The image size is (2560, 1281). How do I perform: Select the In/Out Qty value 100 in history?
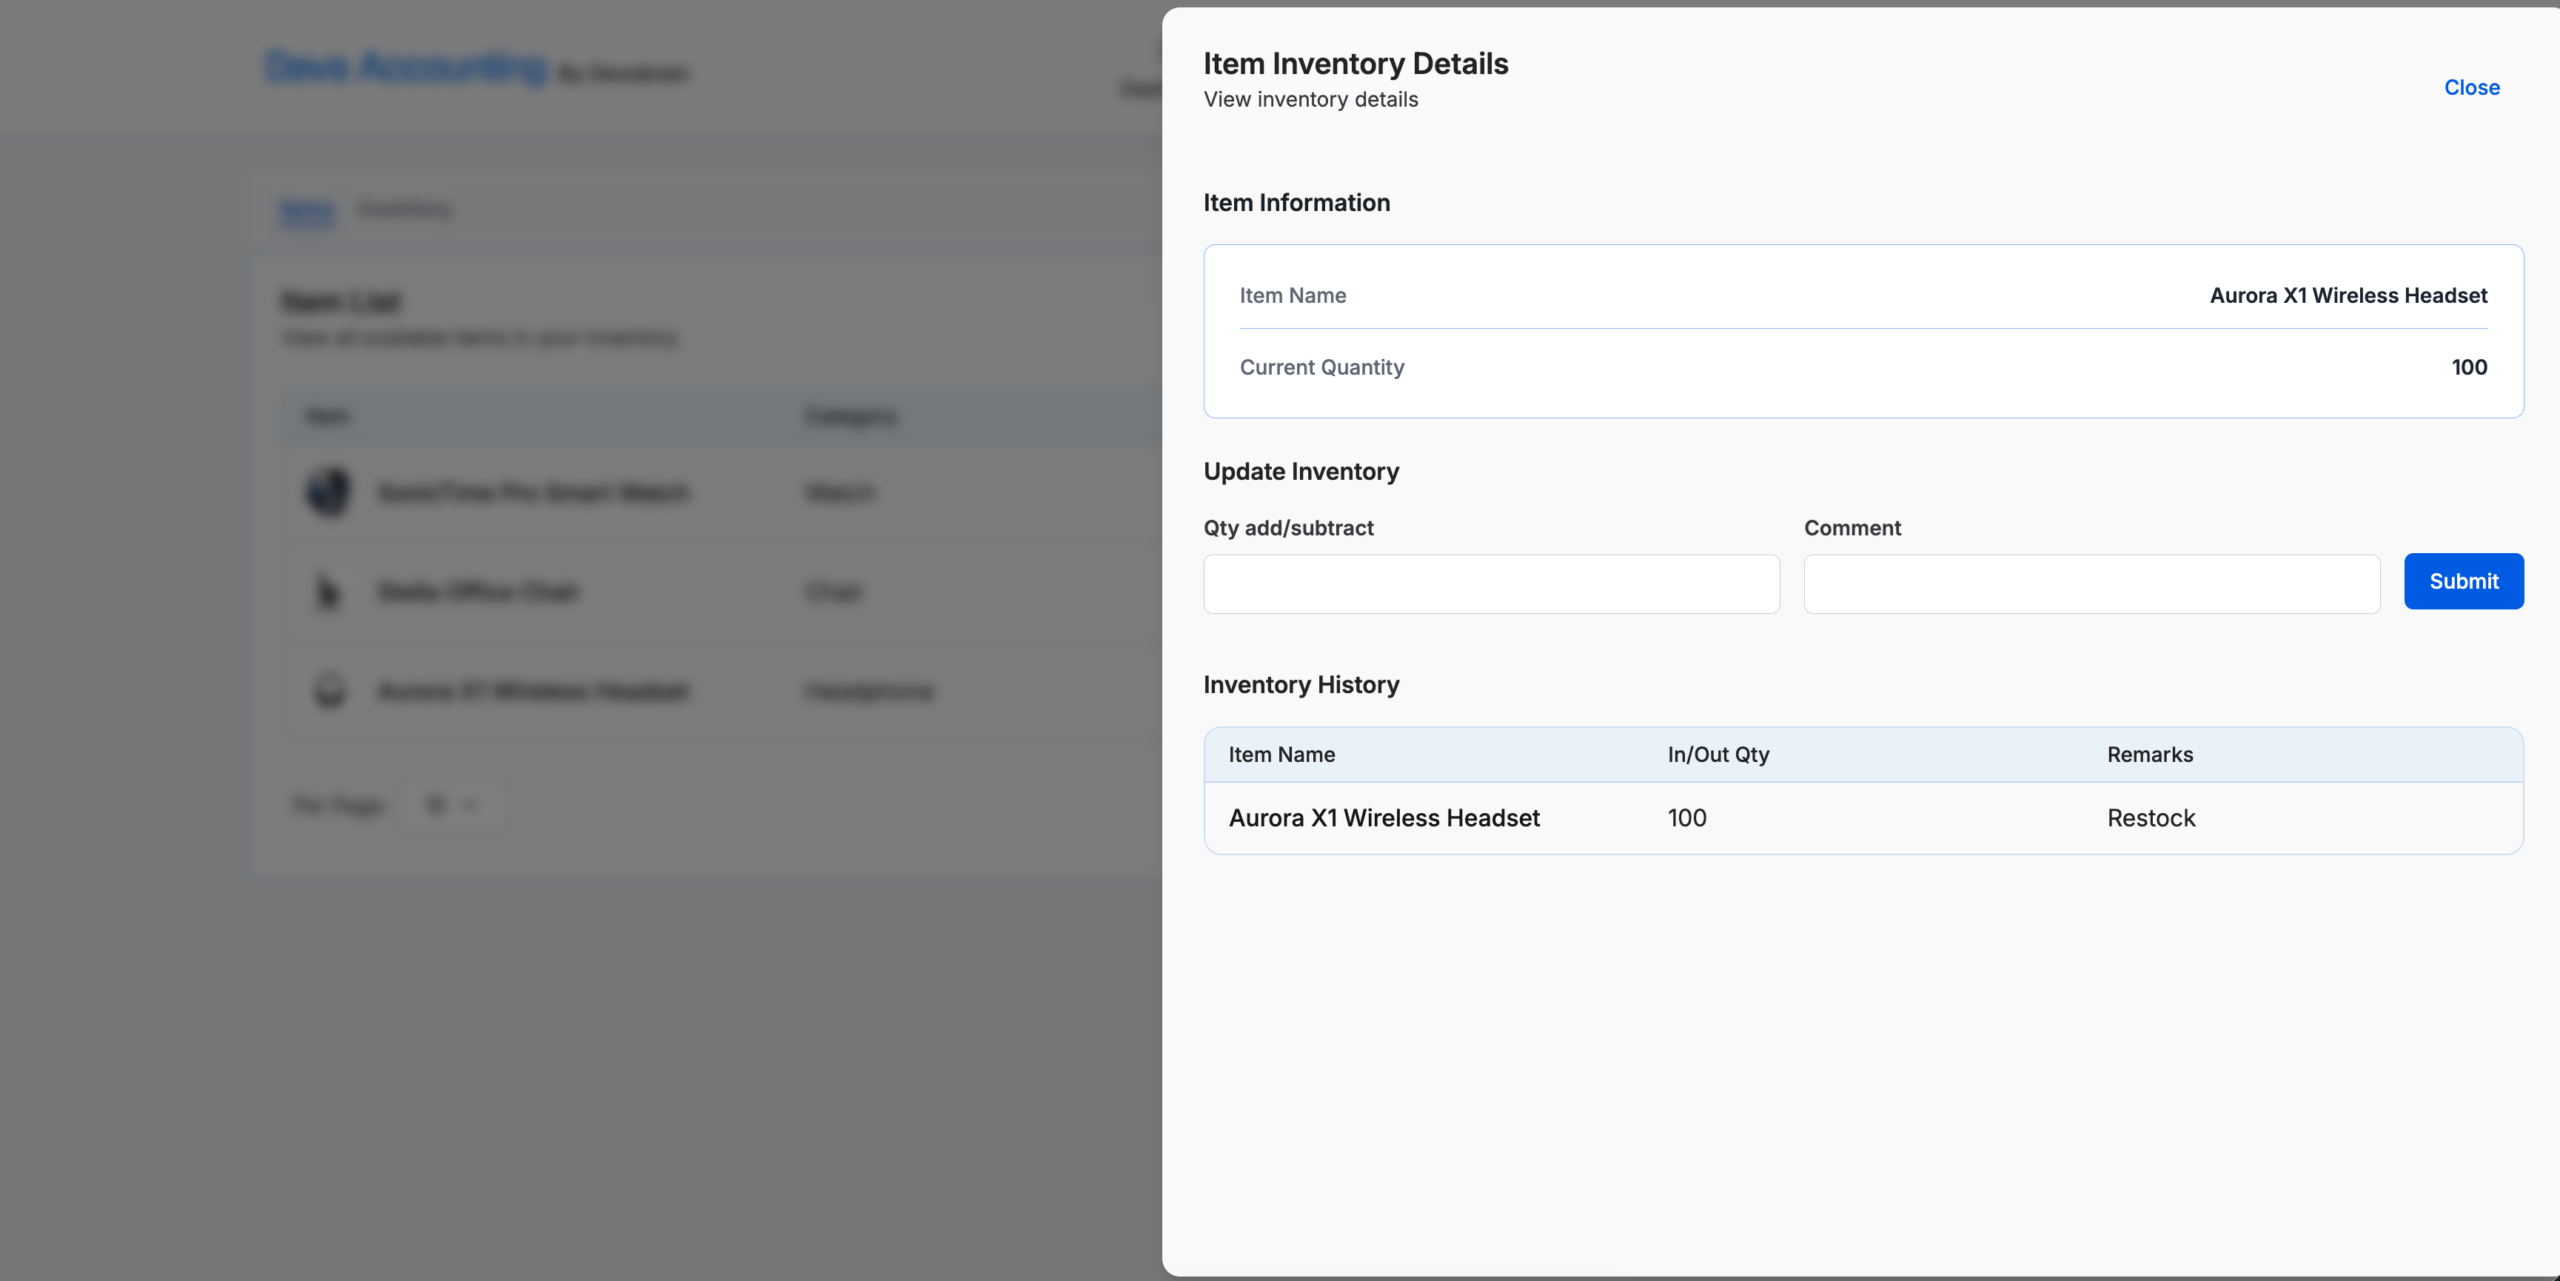coord(1686,817)
